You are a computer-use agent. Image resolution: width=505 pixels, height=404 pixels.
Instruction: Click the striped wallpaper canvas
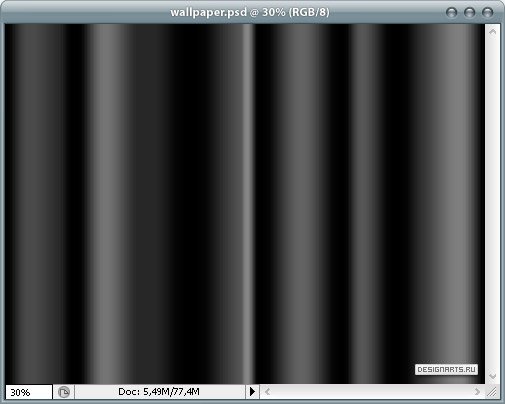(x=245, y=203)
